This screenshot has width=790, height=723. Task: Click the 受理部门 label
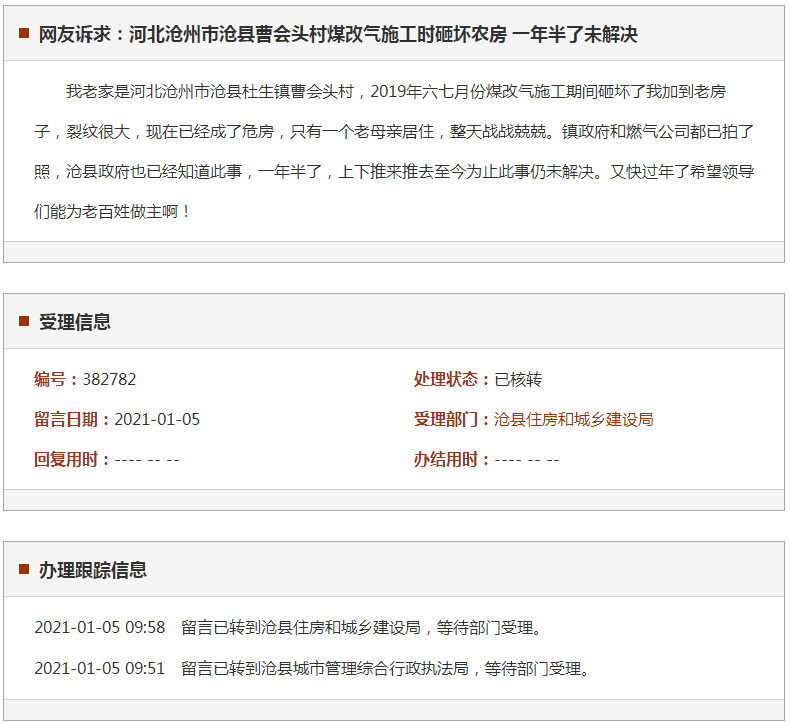point(452,419)
